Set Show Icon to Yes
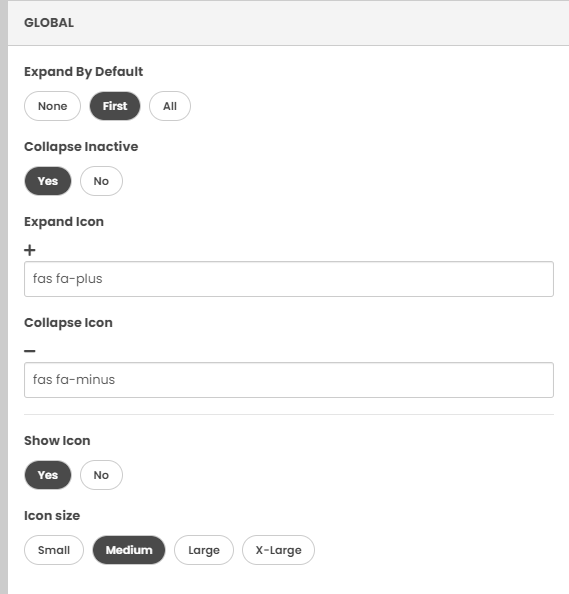The image size is (569, 594). 48,475
